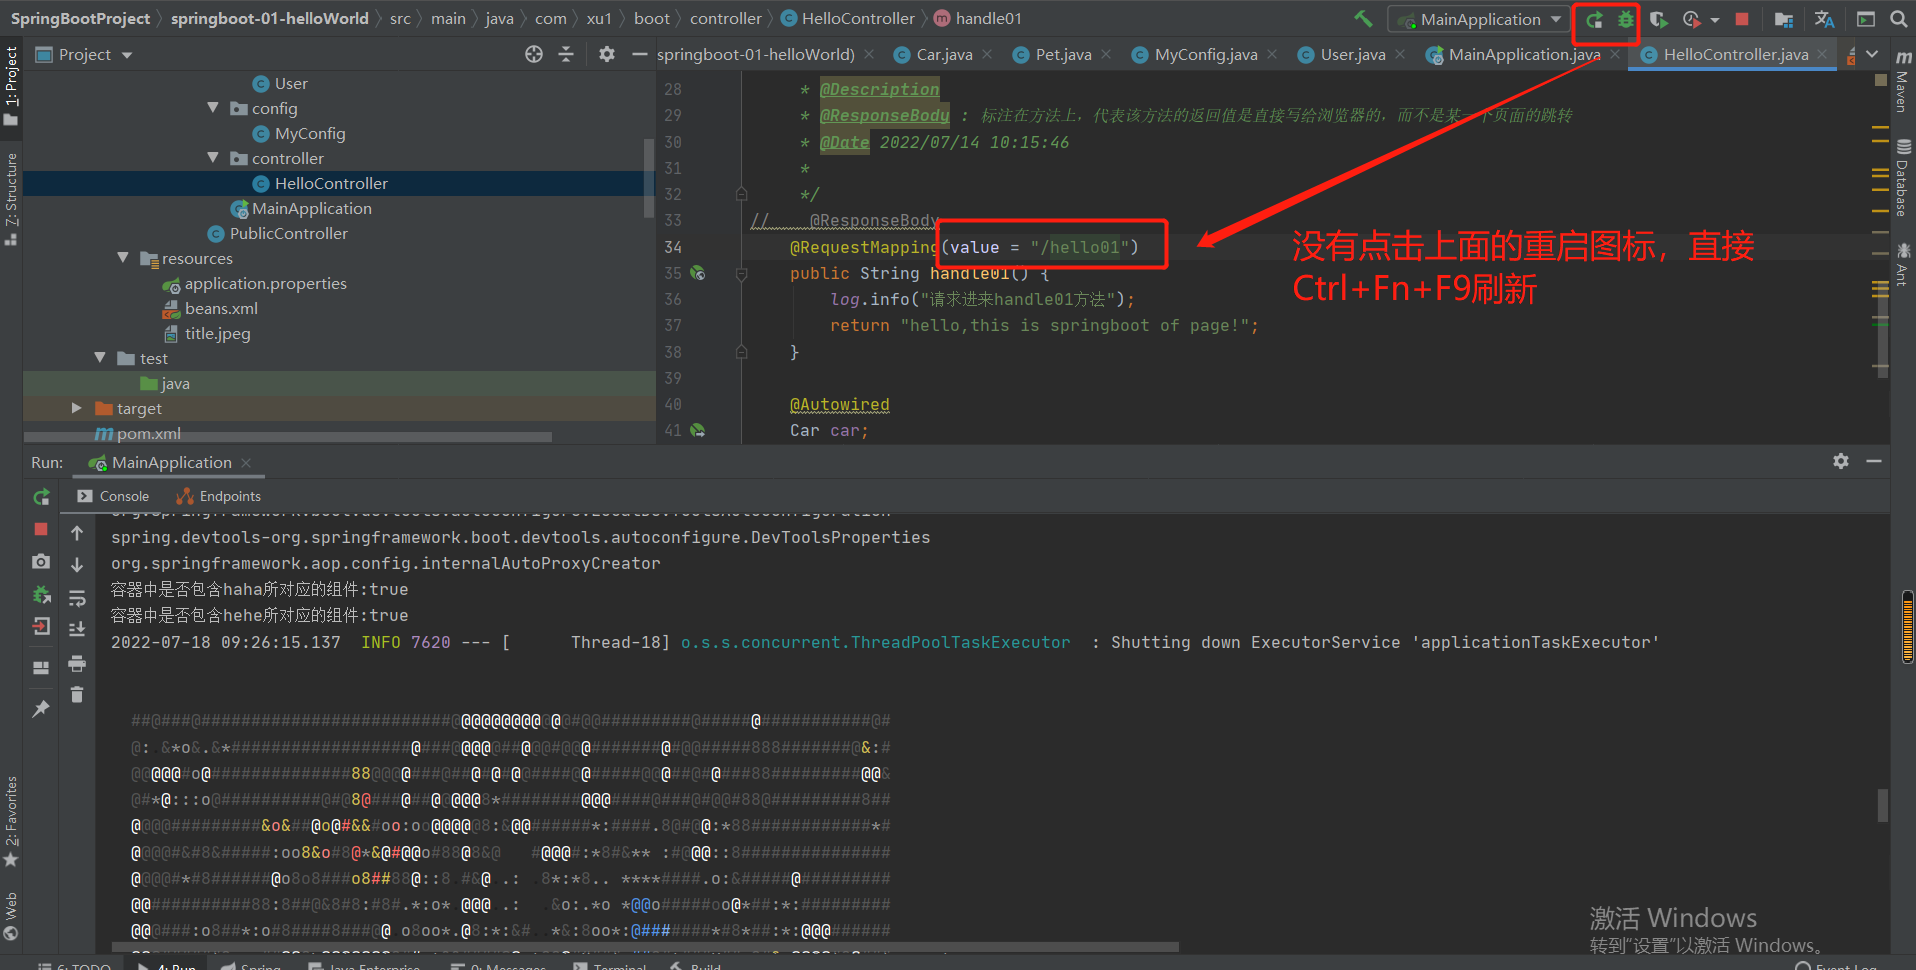
Task: Switch to the User.java tab
Action: (1352, 55)
